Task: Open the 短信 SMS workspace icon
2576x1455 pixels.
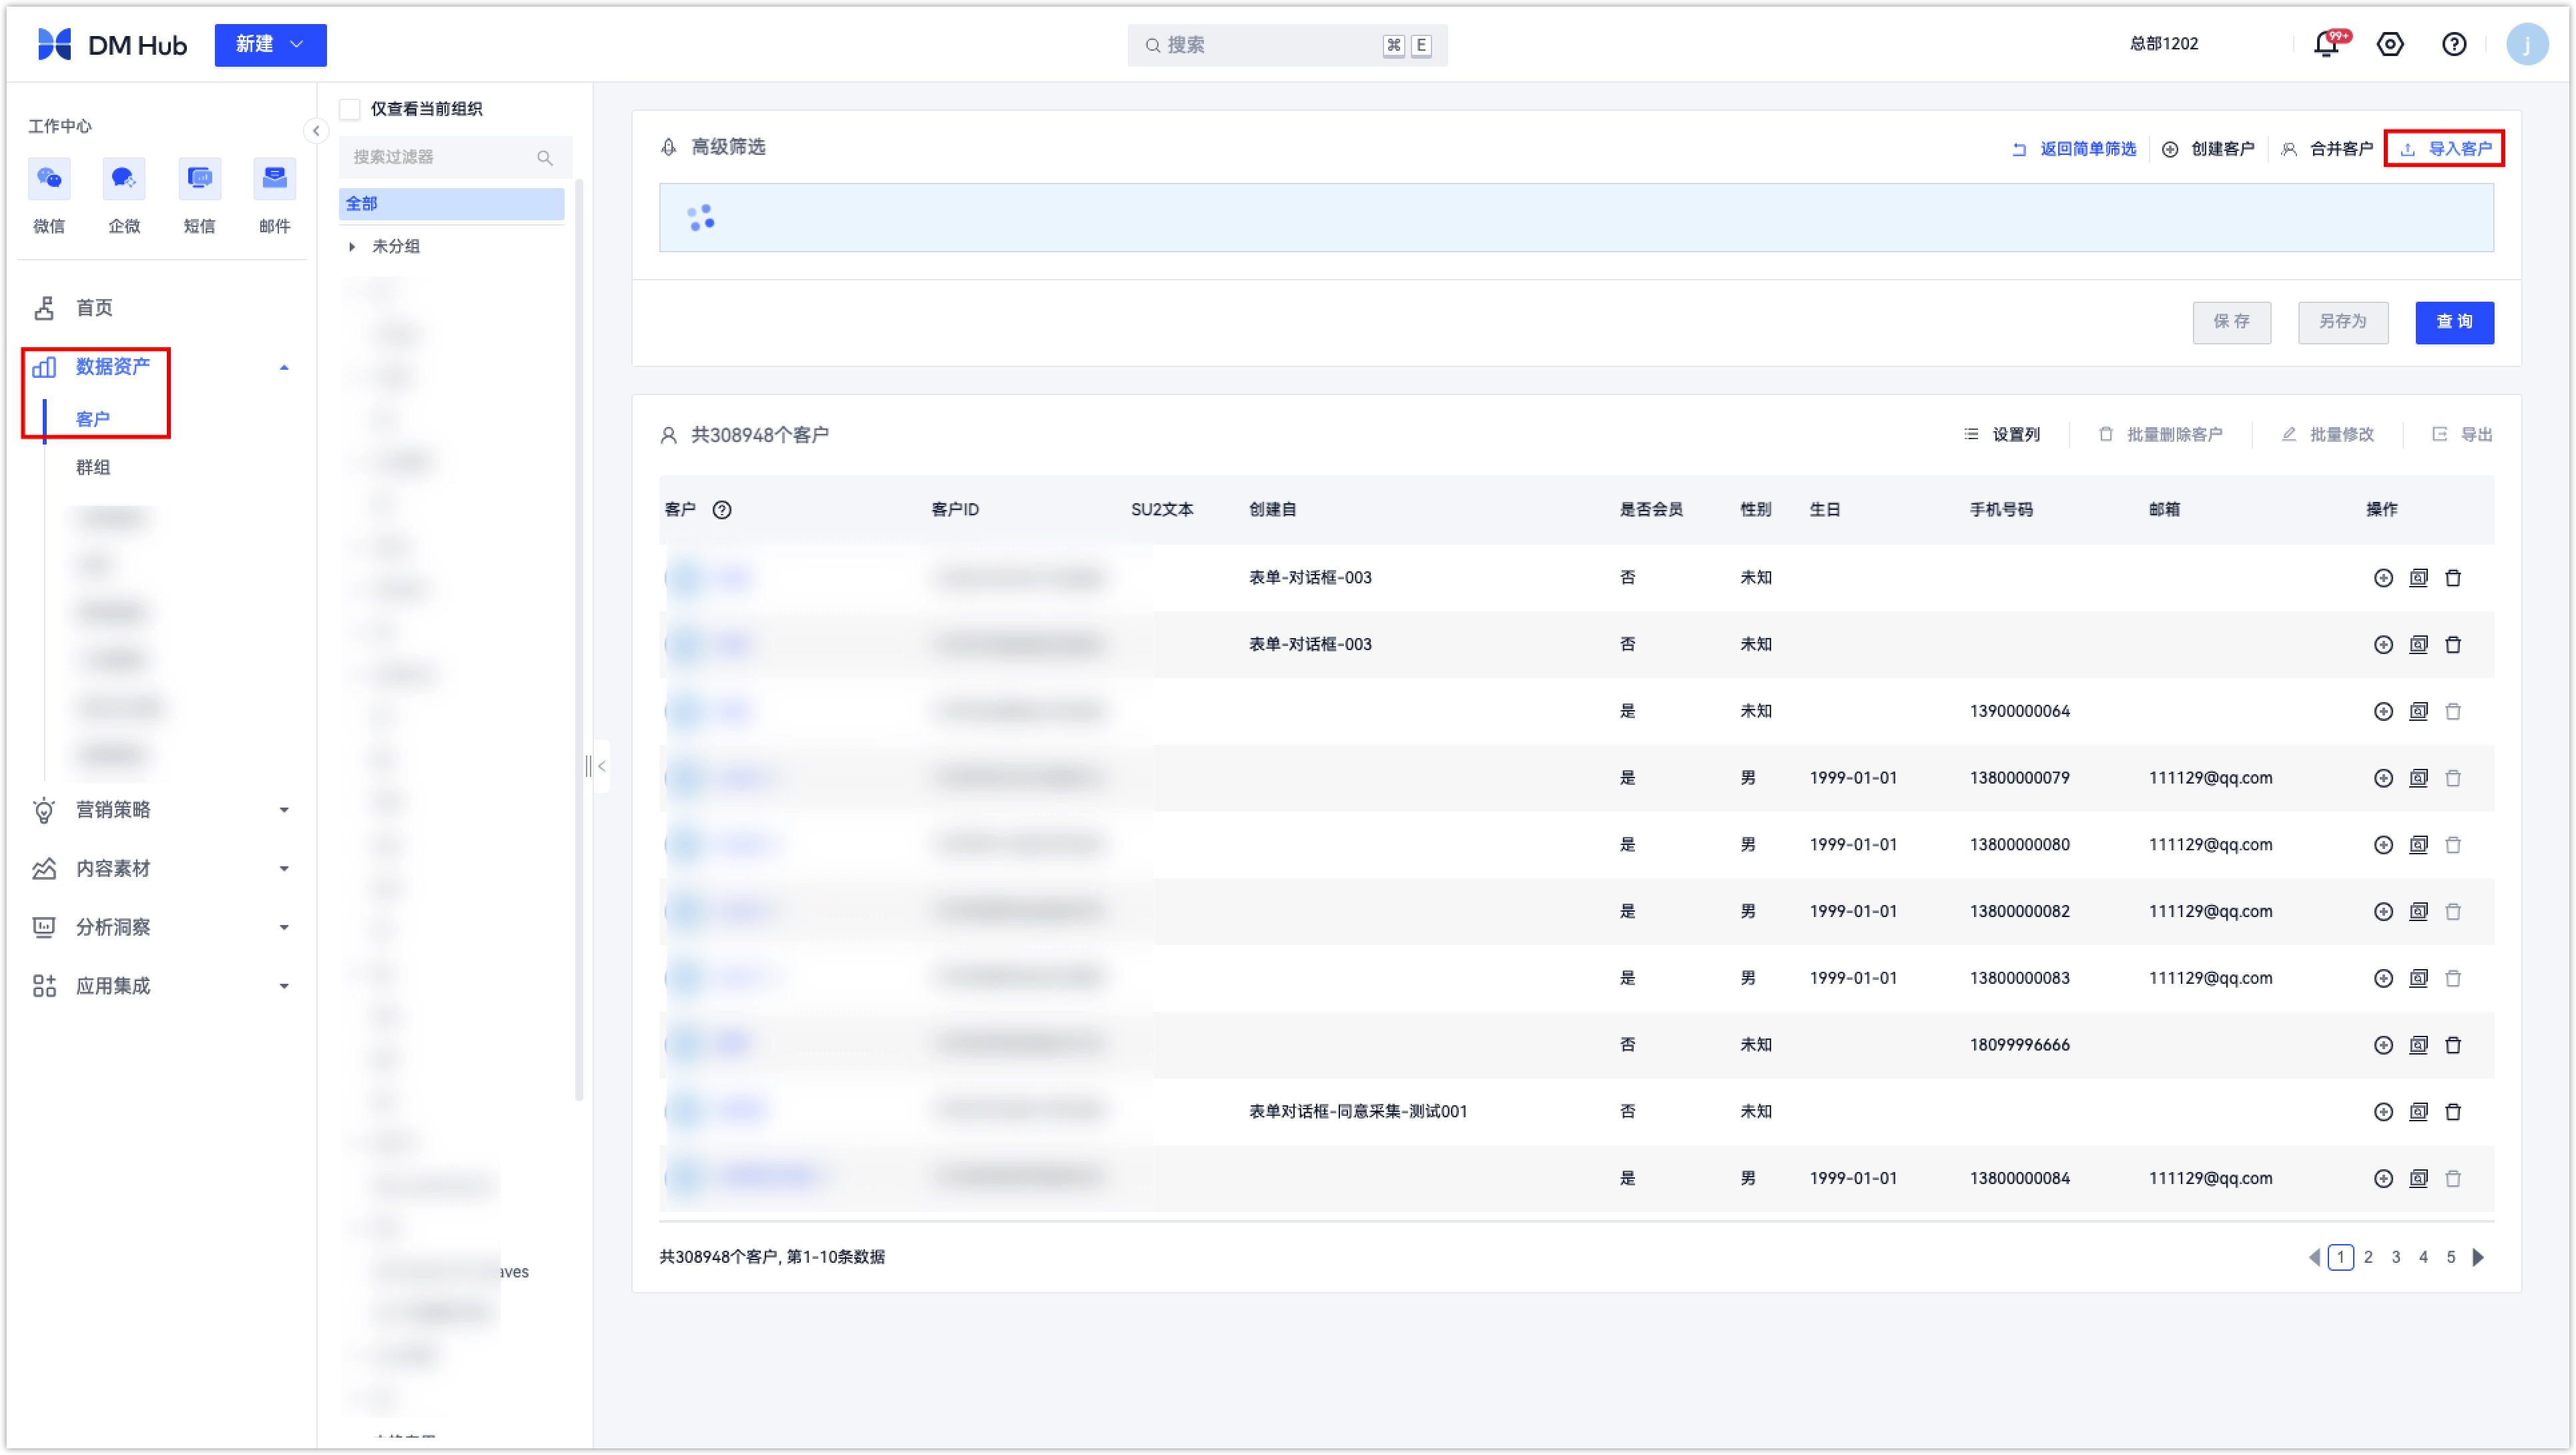Action: [199, 179]
